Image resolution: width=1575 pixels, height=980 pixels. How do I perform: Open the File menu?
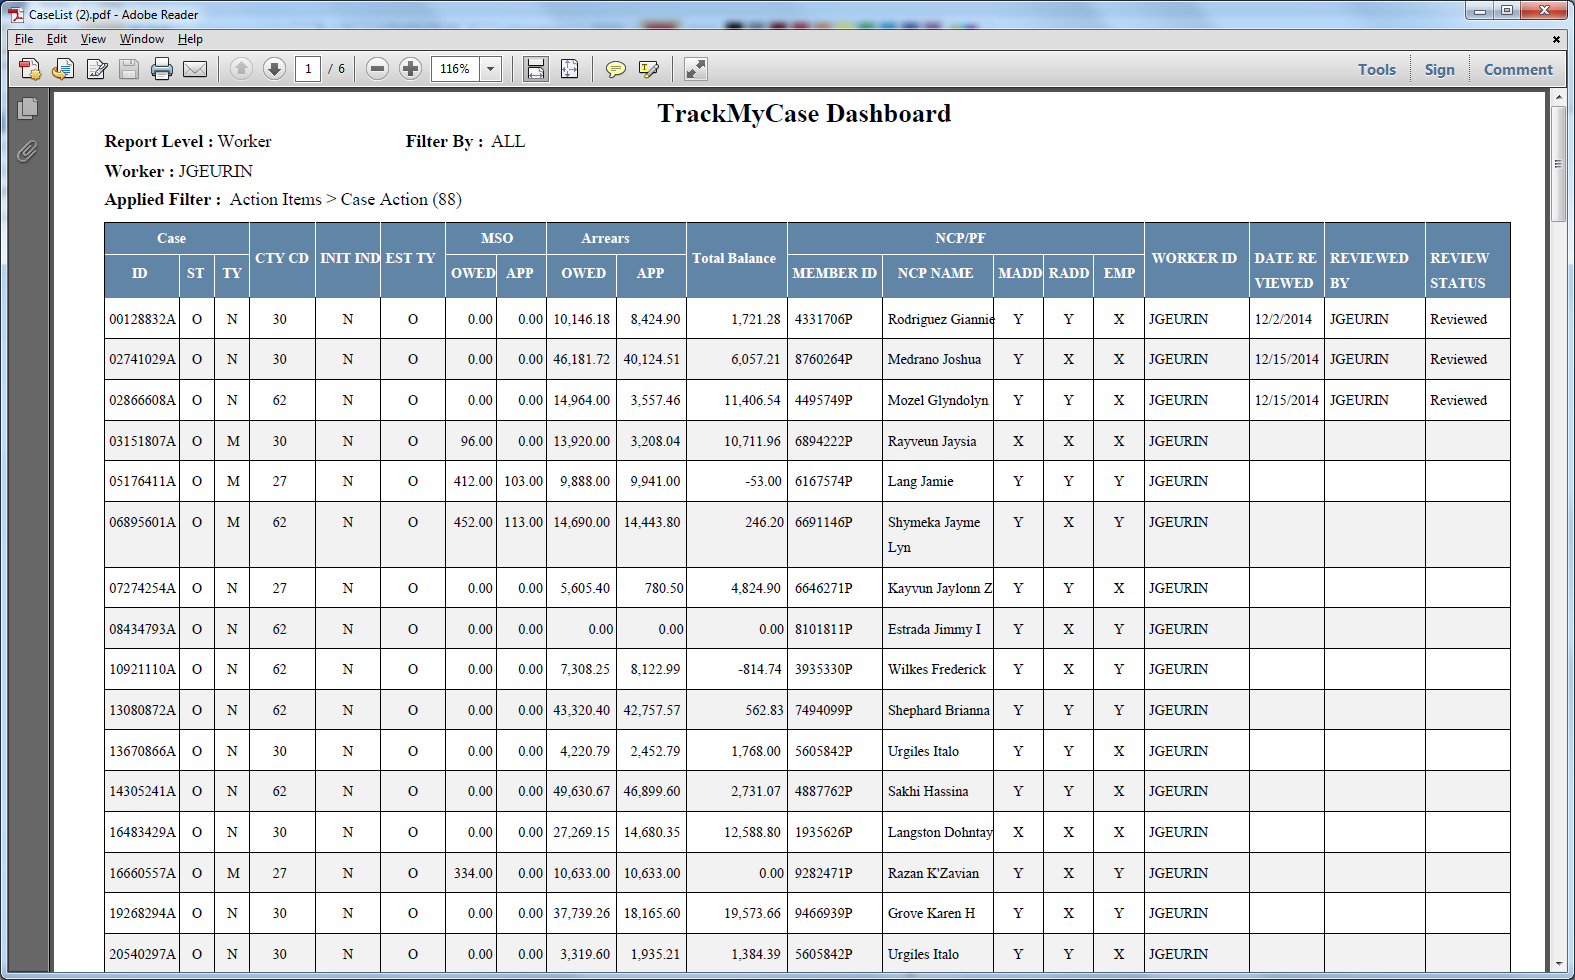24,39
